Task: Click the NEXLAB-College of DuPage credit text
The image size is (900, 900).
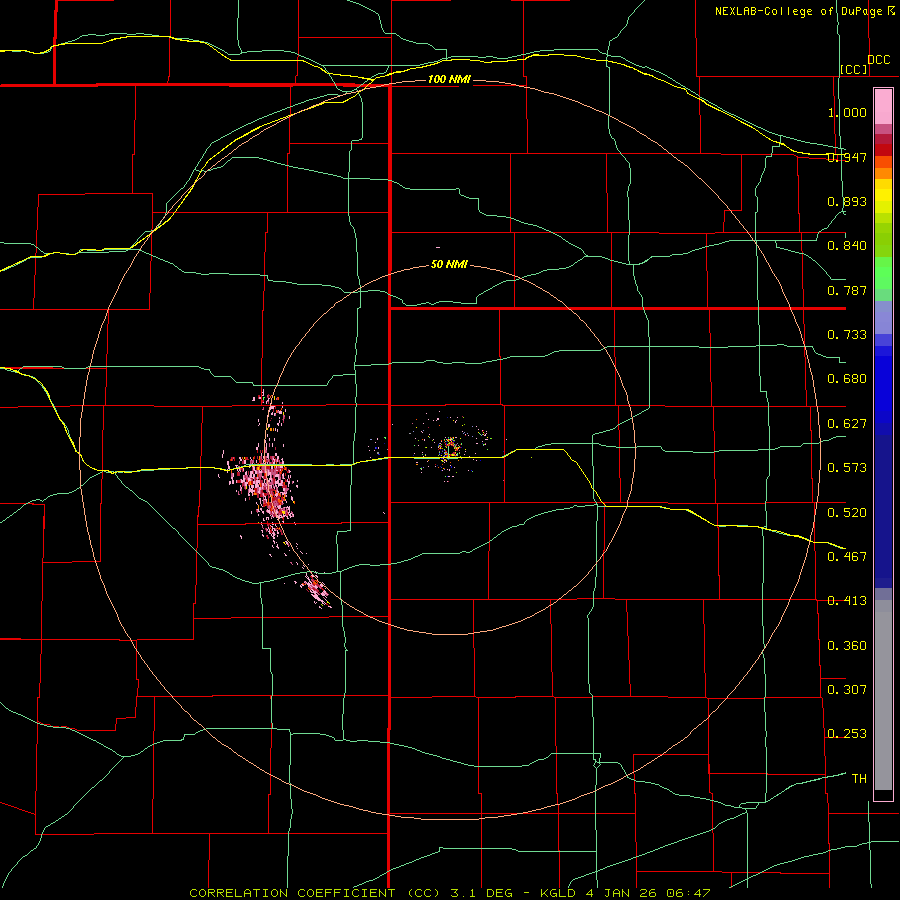Action: [x=798, y=11]
